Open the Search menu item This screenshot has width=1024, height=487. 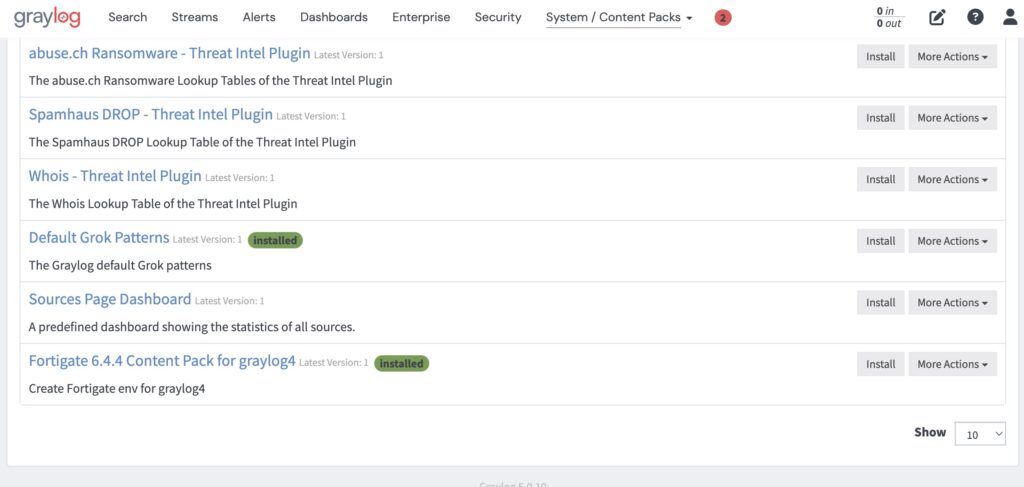pyautogui.click(x=127, y=18)
